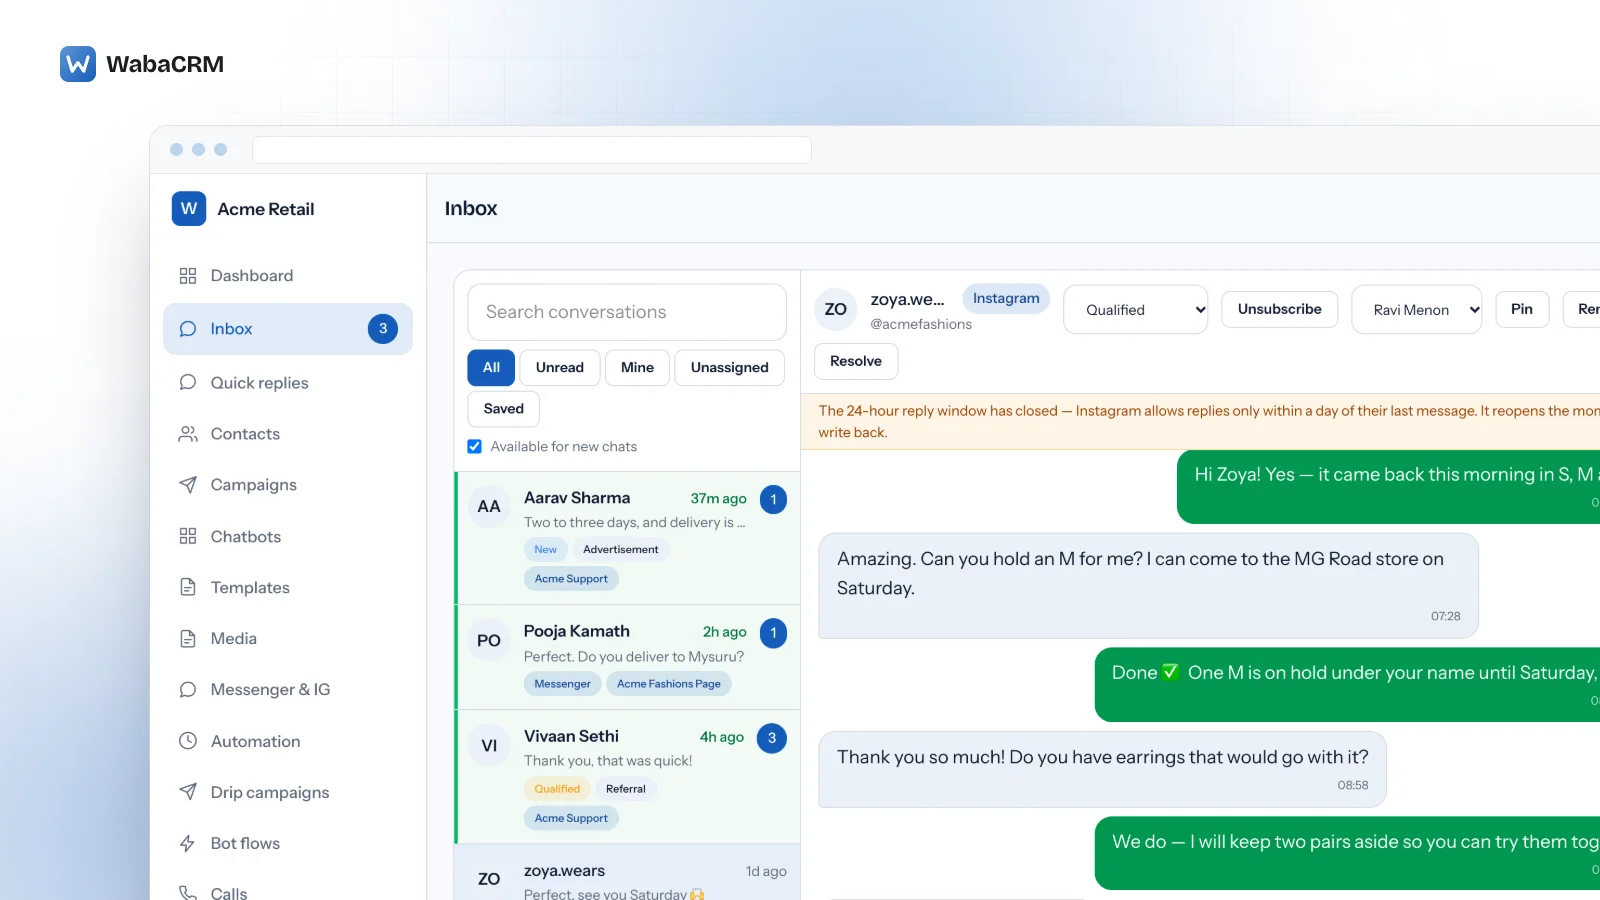
Task: Click the Templates document icon
Action: (188, 588)
